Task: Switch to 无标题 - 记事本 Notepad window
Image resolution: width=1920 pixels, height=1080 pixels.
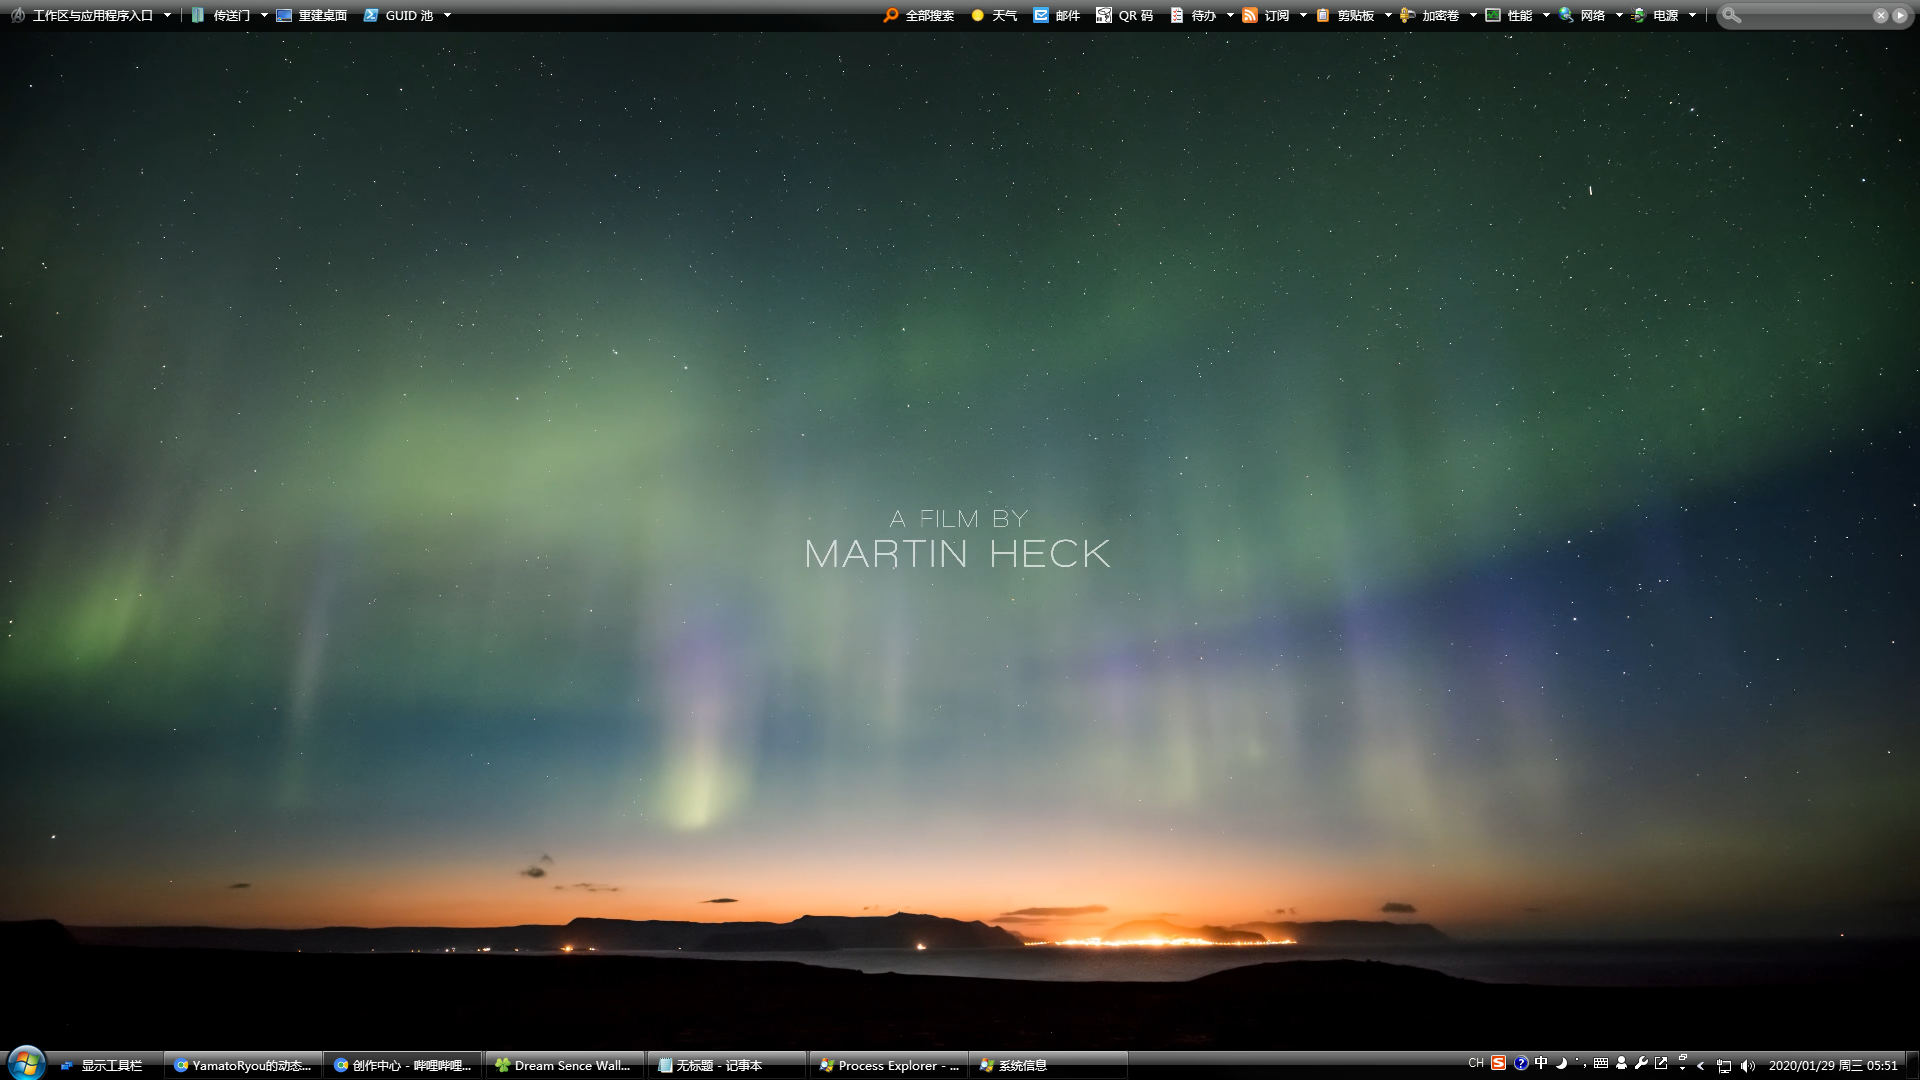Action: click(x=727, y=1066)
